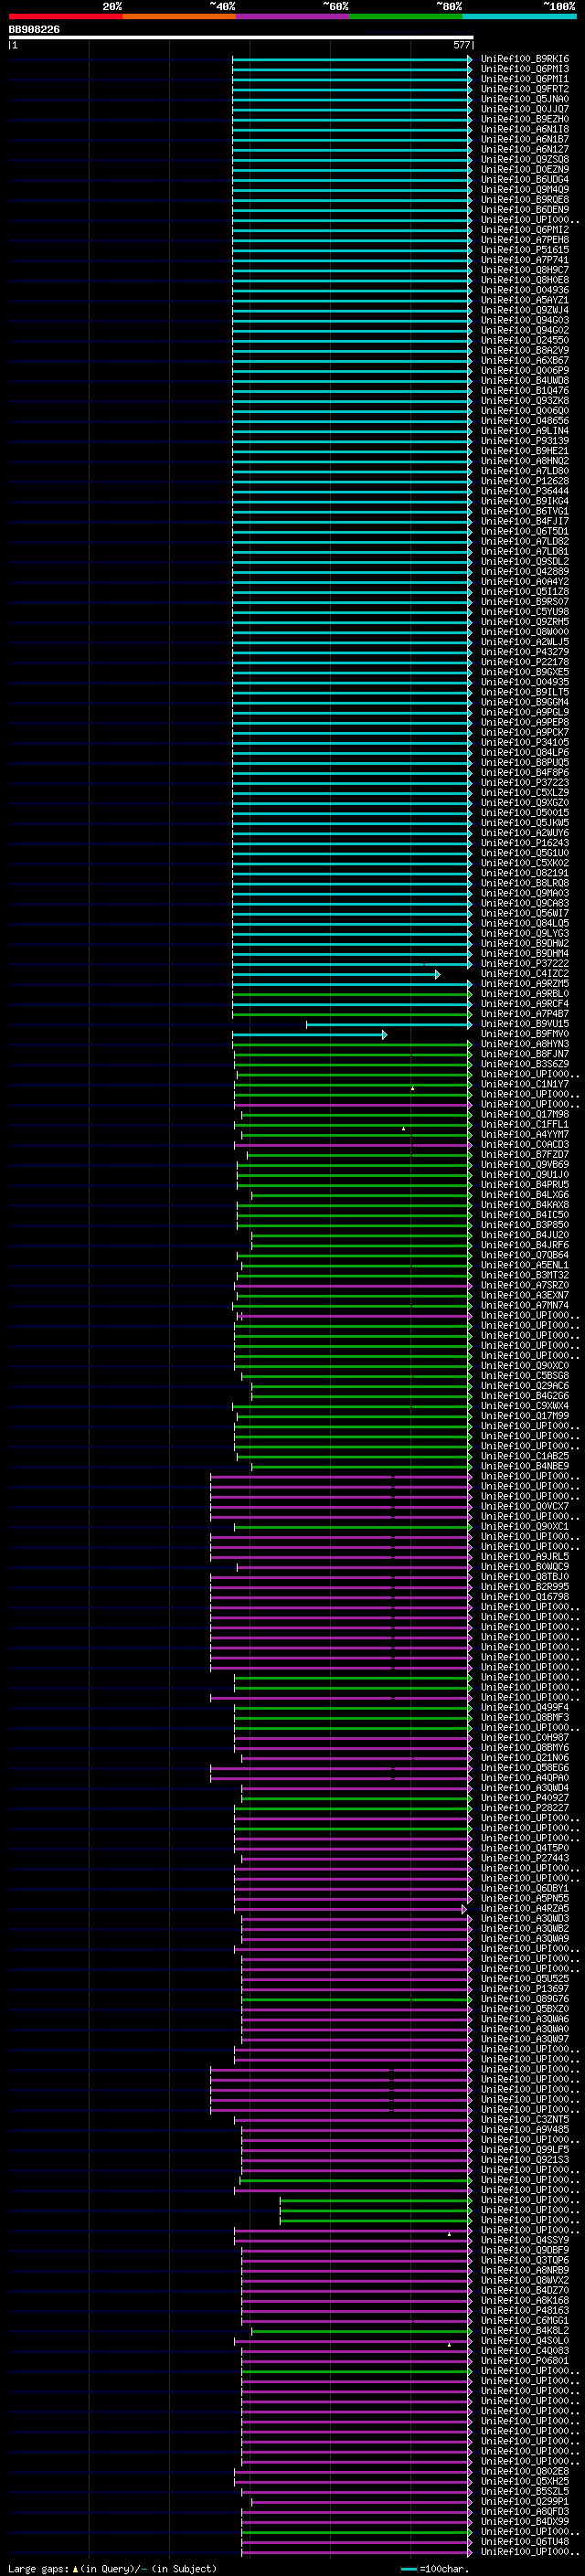
Task: Select the UniRef100_Q9DBF9 entry
Action: pyautogui.click(x=525, y=2250)
